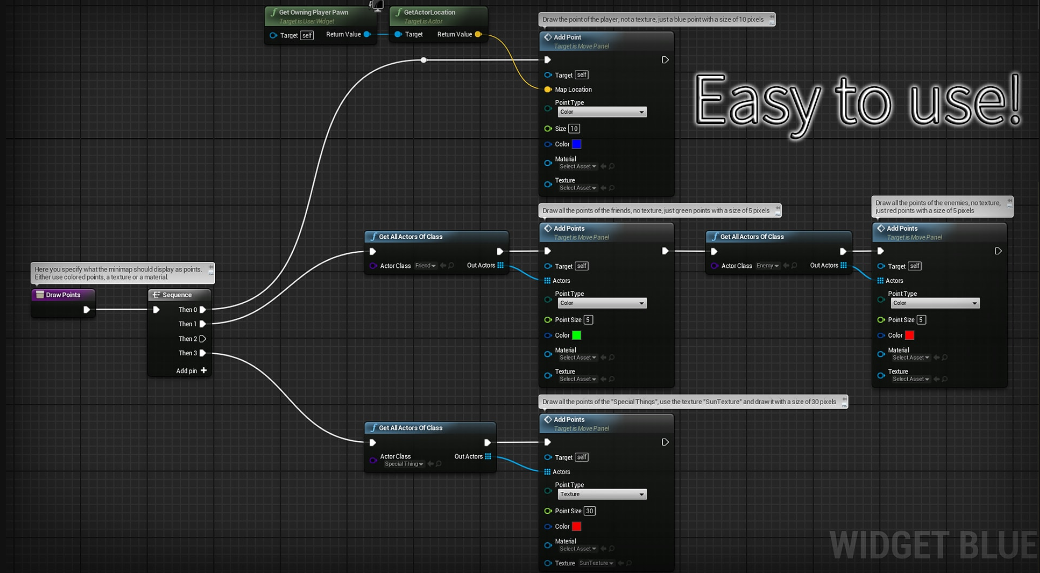The height and width of the screenshot is (573, 1040).
Task: Open the Point Type Texture dropdown
Action: click(602, 494)
